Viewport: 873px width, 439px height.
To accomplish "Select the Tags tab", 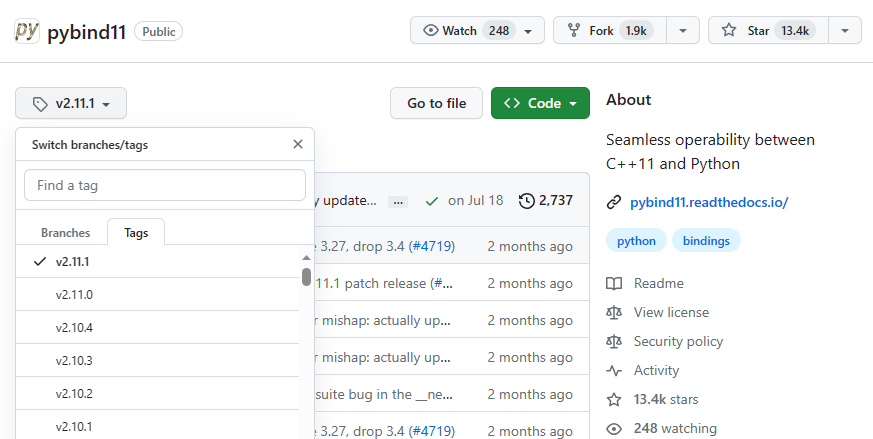I will click(x=136, y=232).
